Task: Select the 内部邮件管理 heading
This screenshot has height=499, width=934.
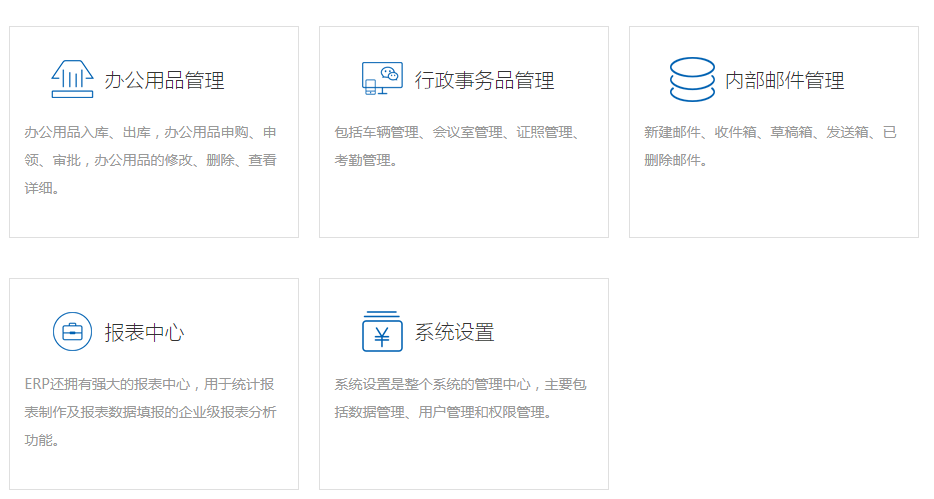Action: tap(784, 80)
